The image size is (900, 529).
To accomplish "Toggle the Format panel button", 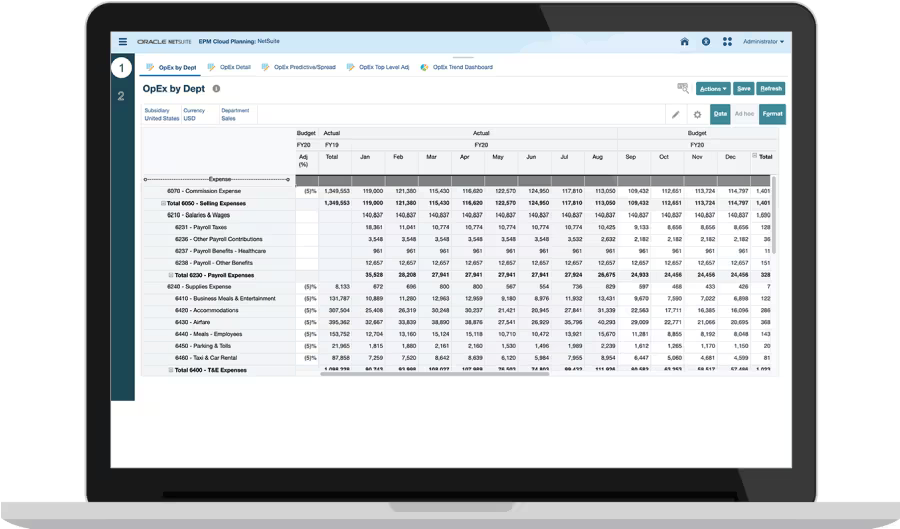I will coord(771,114).
